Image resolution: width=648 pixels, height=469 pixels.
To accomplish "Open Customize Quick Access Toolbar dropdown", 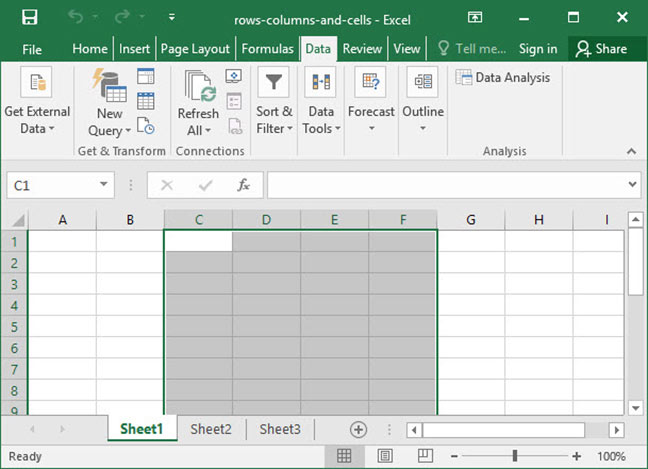I will [172, 17].
